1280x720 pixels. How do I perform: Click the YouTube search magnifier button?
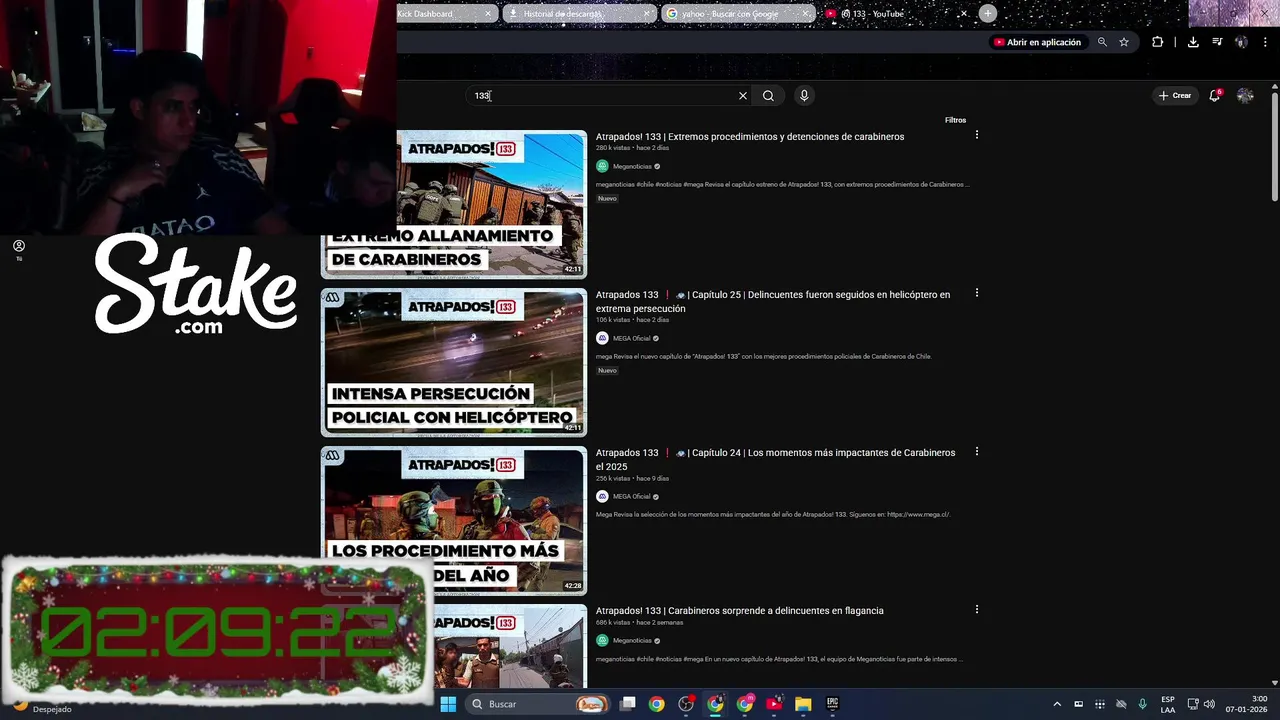tap(768, 96)
